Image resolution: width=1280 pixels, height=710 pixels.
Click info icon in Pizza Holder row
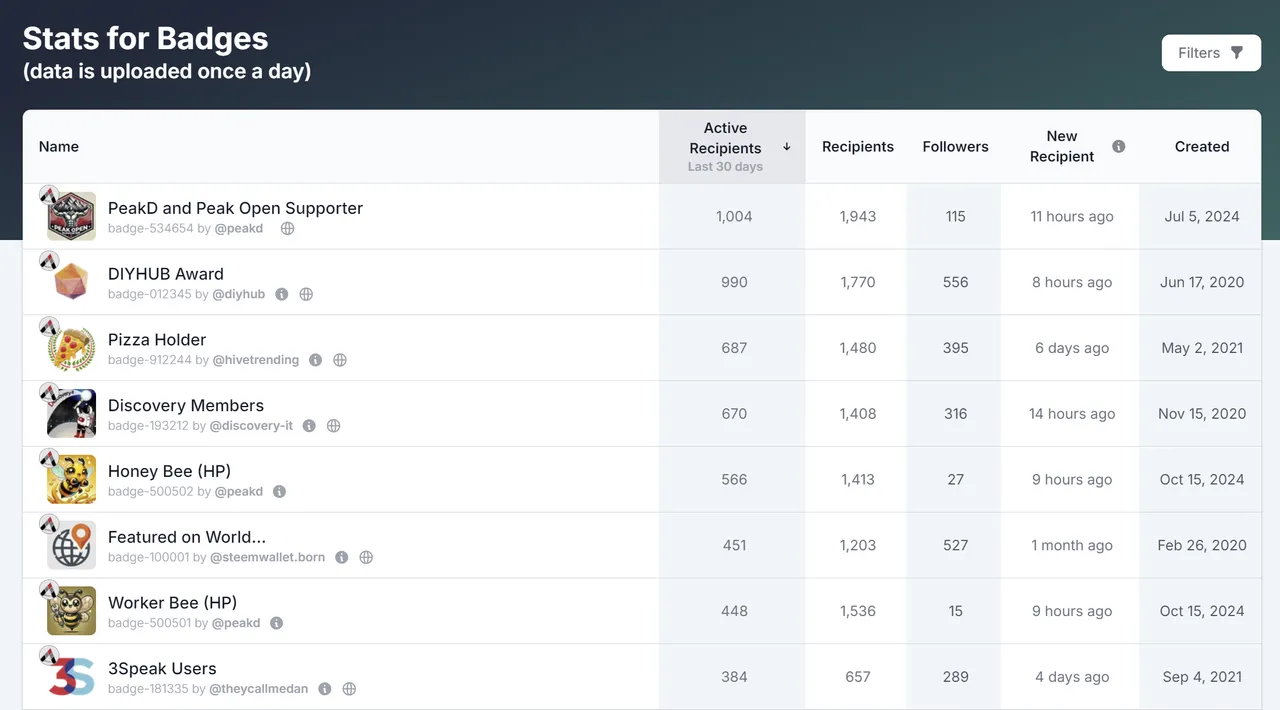[x=316, y=360]
